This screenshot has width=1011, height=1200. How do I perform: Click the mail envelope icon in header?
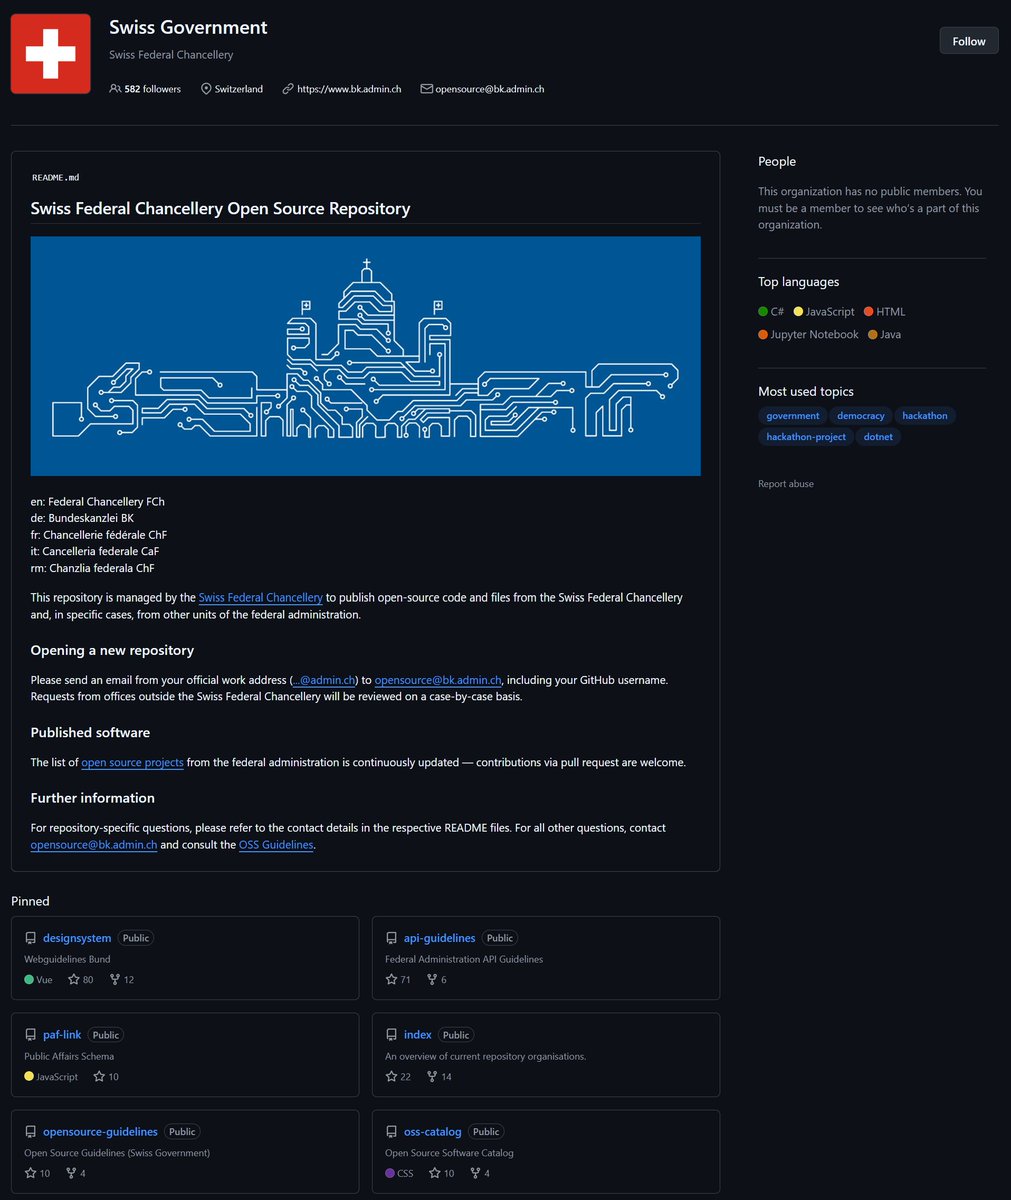click(x=426, y=89)
